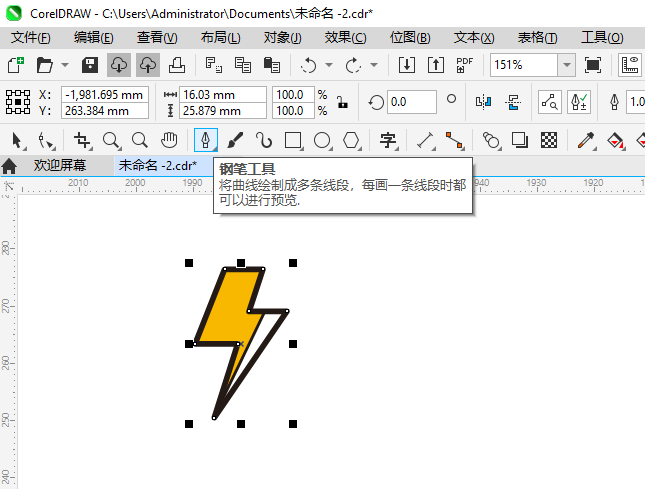Click the width field 16.03 mm
This screenshot has width=645, height=489.
point(223,95)
